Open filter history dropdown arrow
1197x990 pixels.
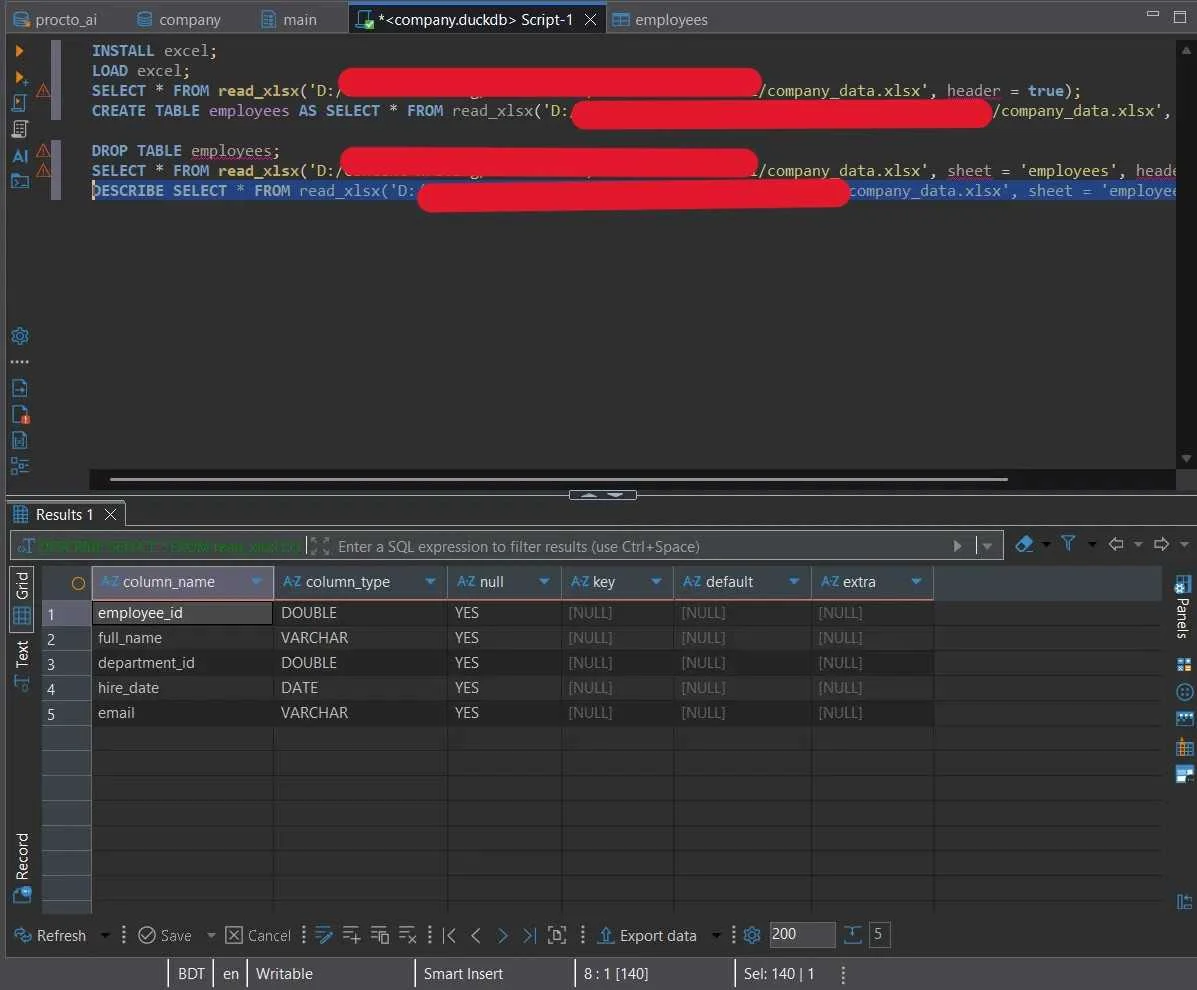pyautogui.click(x=987, y=547)
